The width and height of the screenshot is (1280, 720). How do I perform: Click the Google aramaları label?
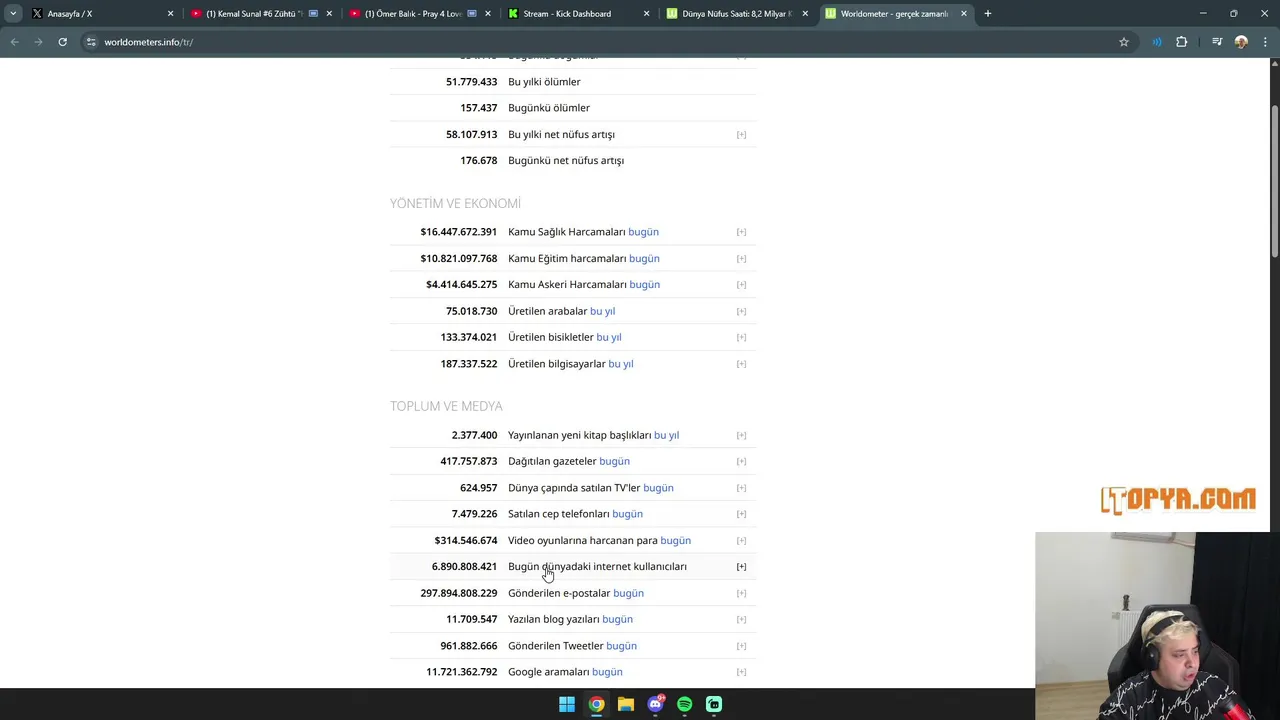[x=549, y=672]
